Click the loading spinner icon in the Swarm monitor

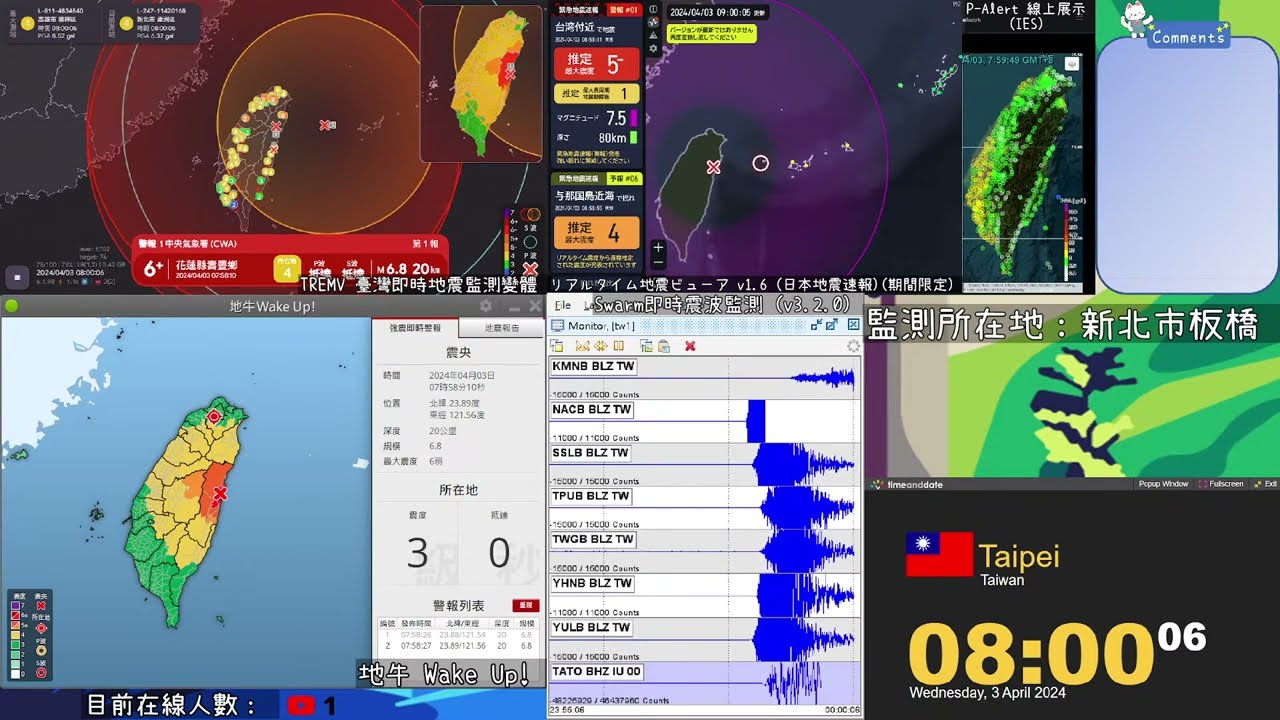coord(853,346)
